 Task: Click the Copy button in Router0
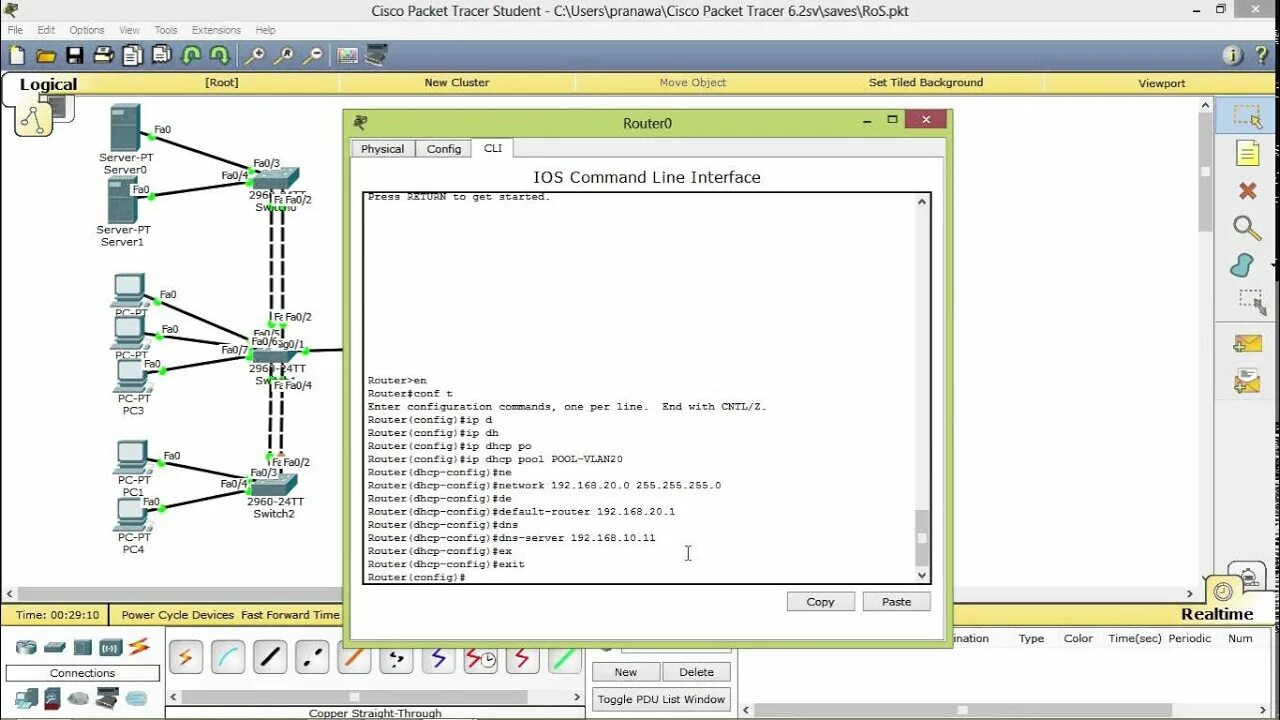tap(820, 602)
